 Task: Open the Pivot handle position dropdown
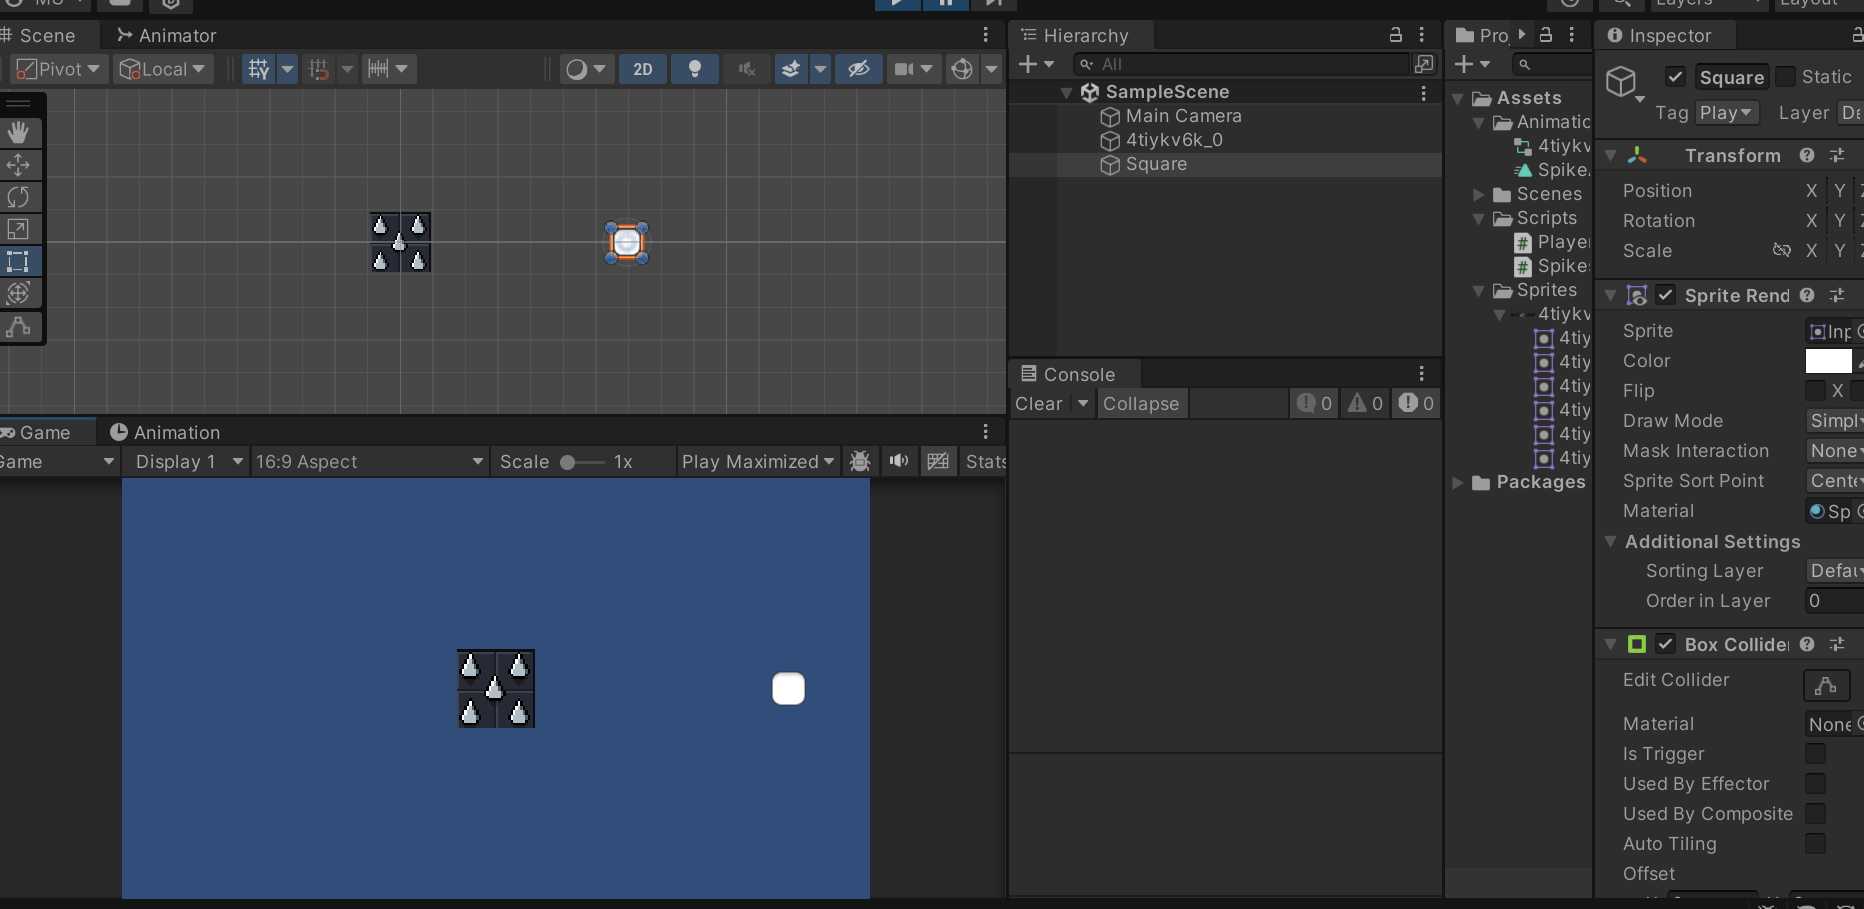tap(59, 69)
